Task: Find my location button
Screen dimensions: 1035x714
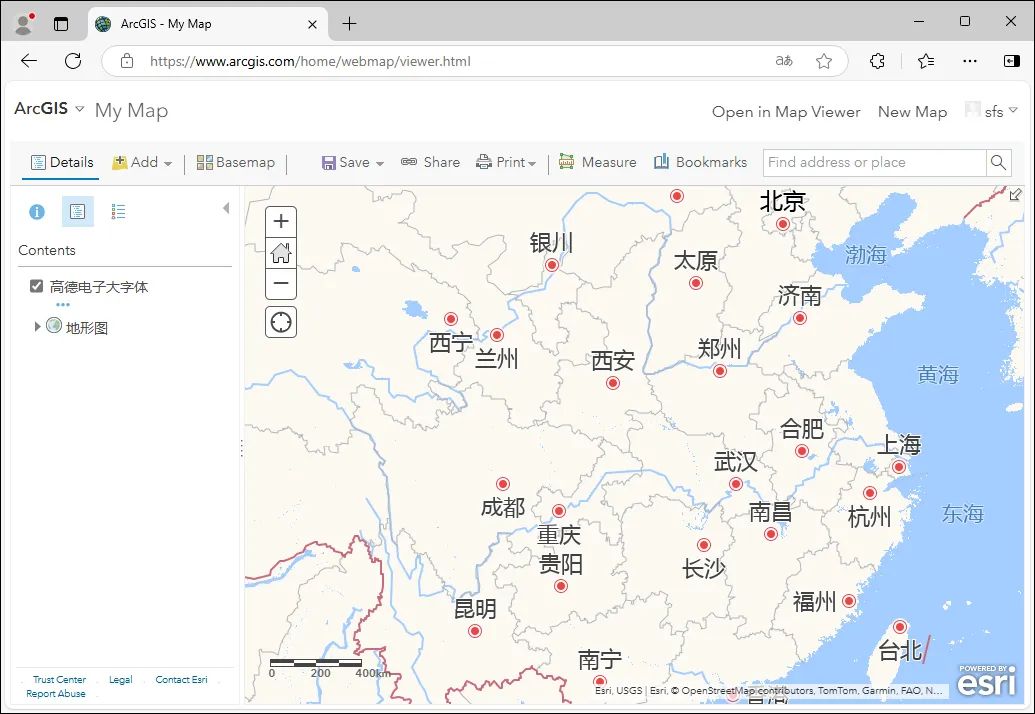Action: click(281, 322)
